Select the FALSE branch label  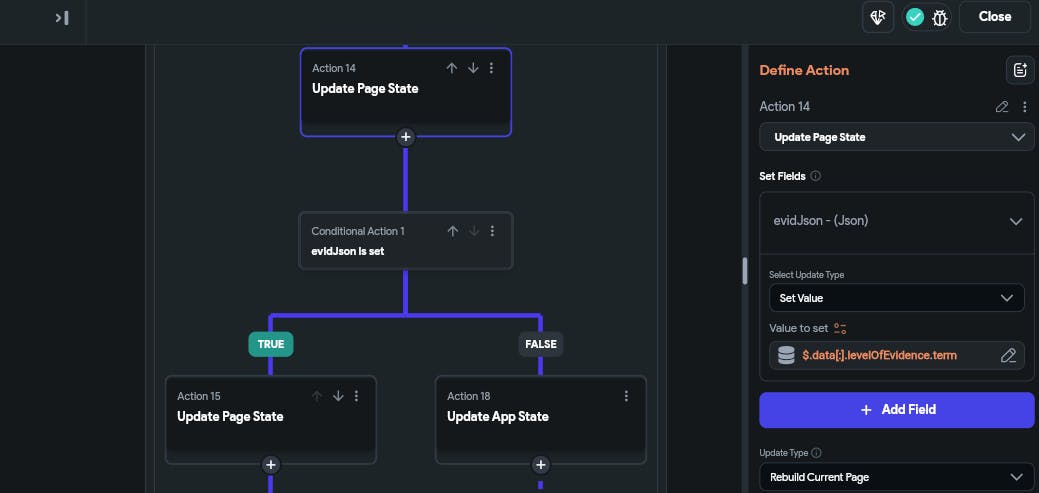[541, 344]
